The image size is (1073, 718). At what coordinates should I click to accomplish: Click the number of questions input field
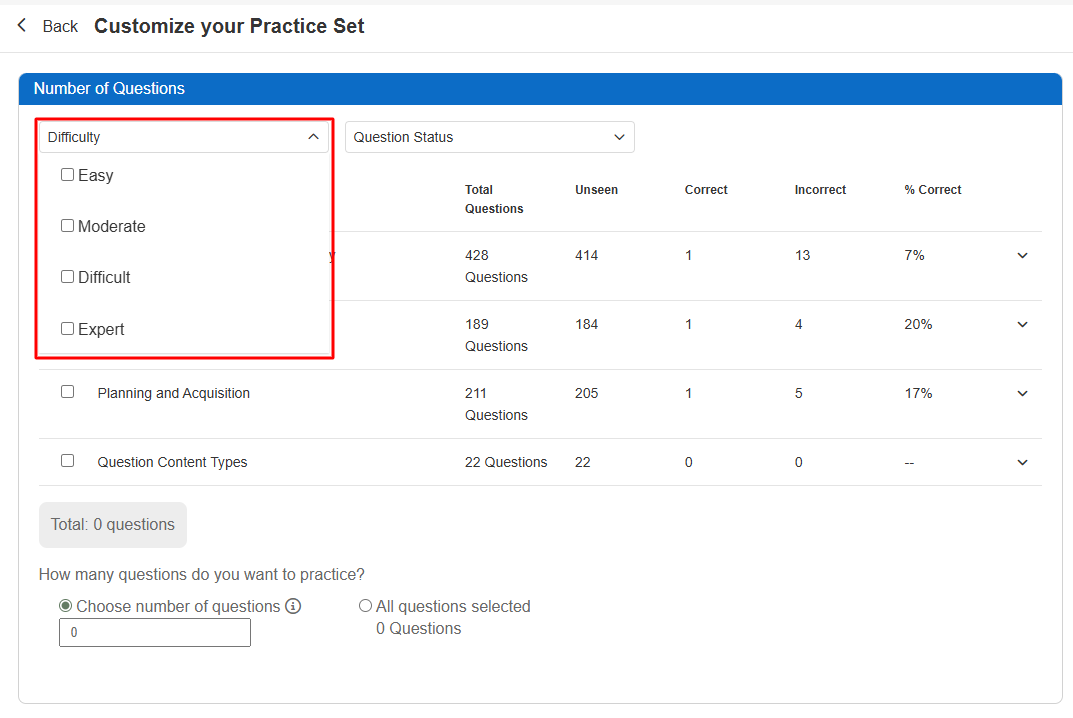click(155, 633)
